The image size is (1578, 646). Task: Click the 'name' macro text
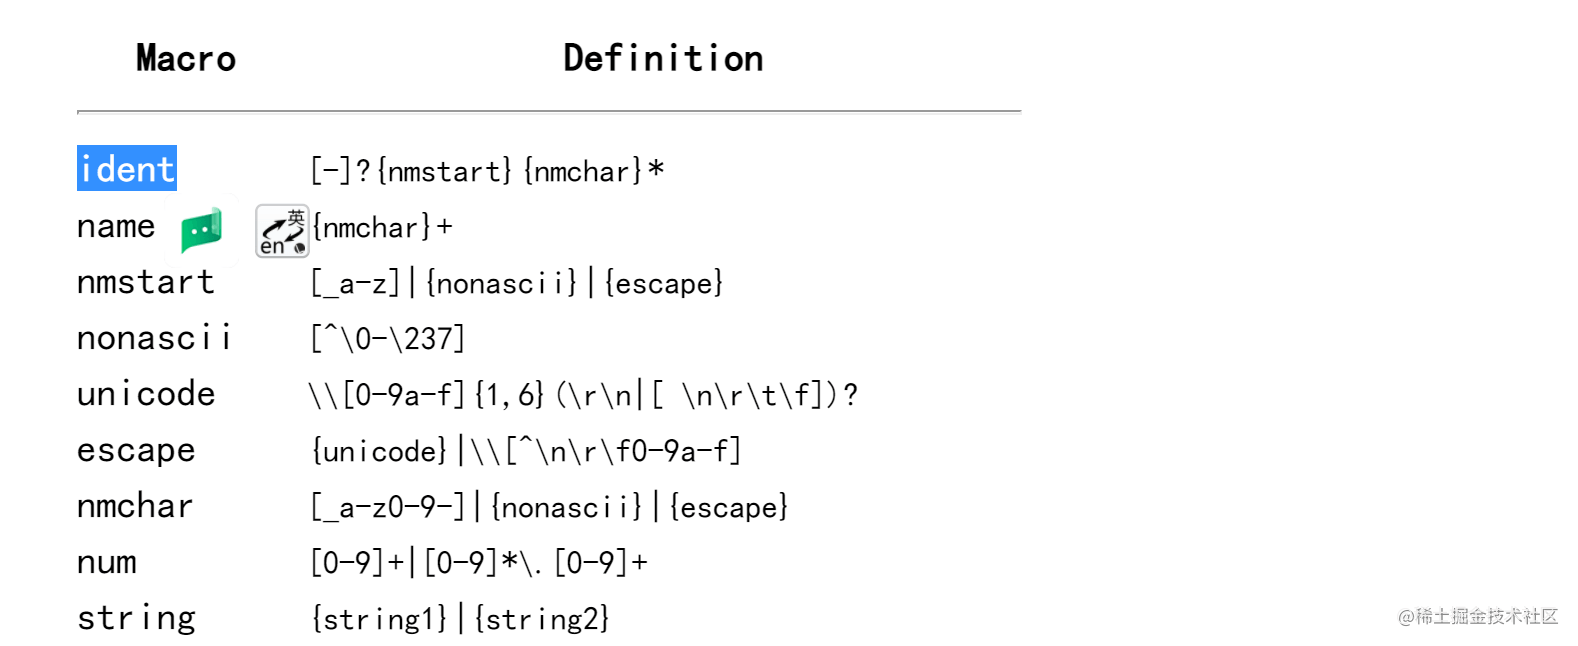(116, 227)
